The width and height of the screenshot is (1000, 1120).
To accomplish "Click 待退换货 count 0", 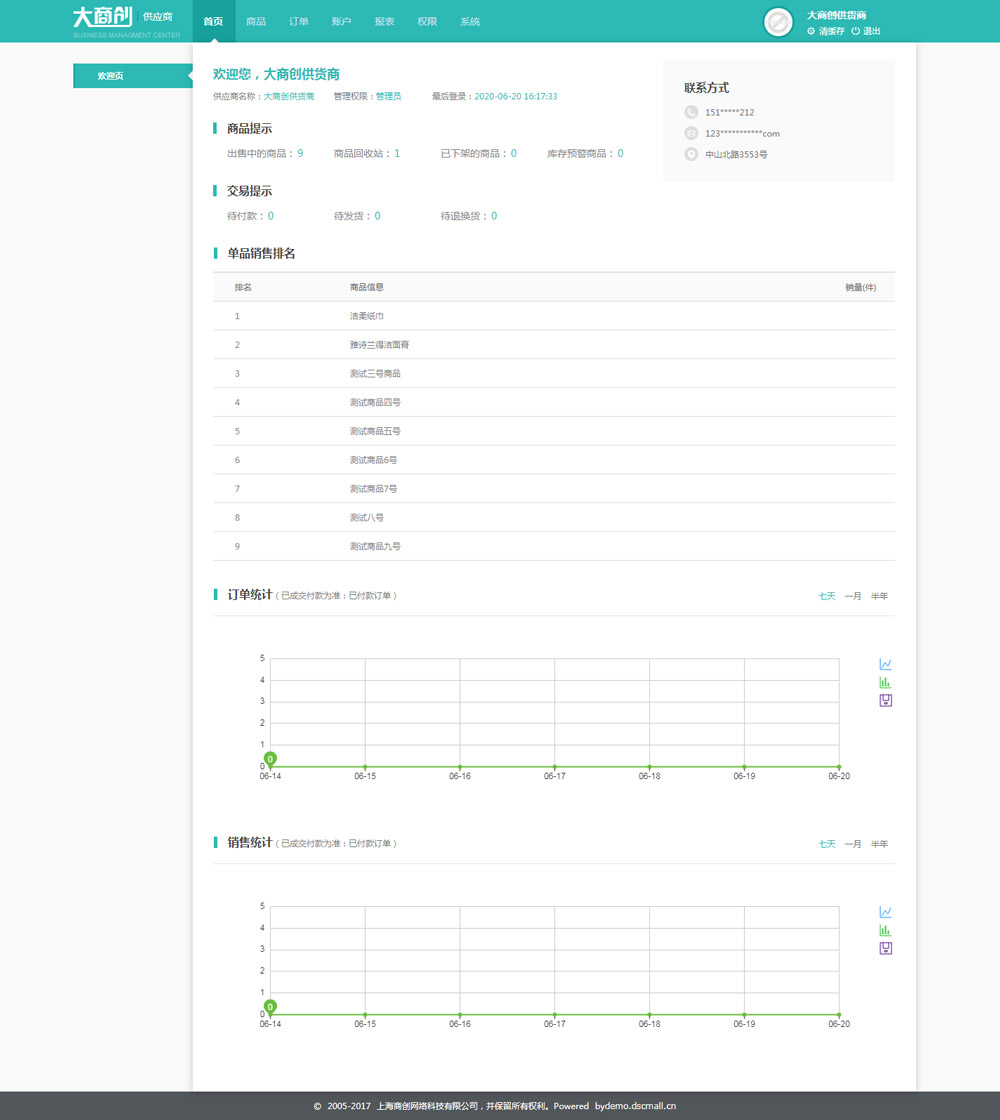I will [x=494, y=216].
